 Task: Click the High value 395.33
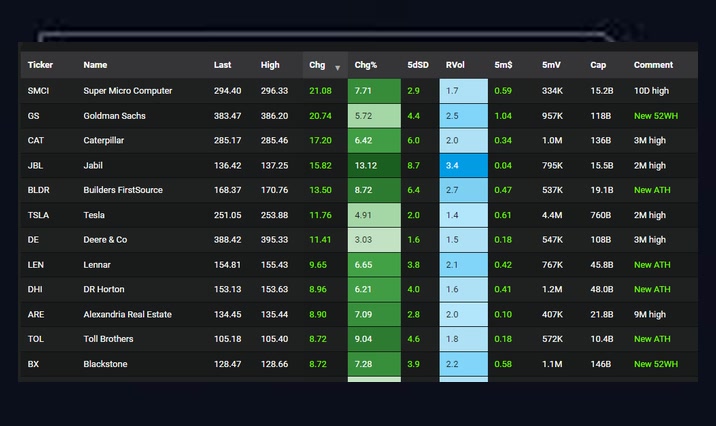[x=274, y=240]
